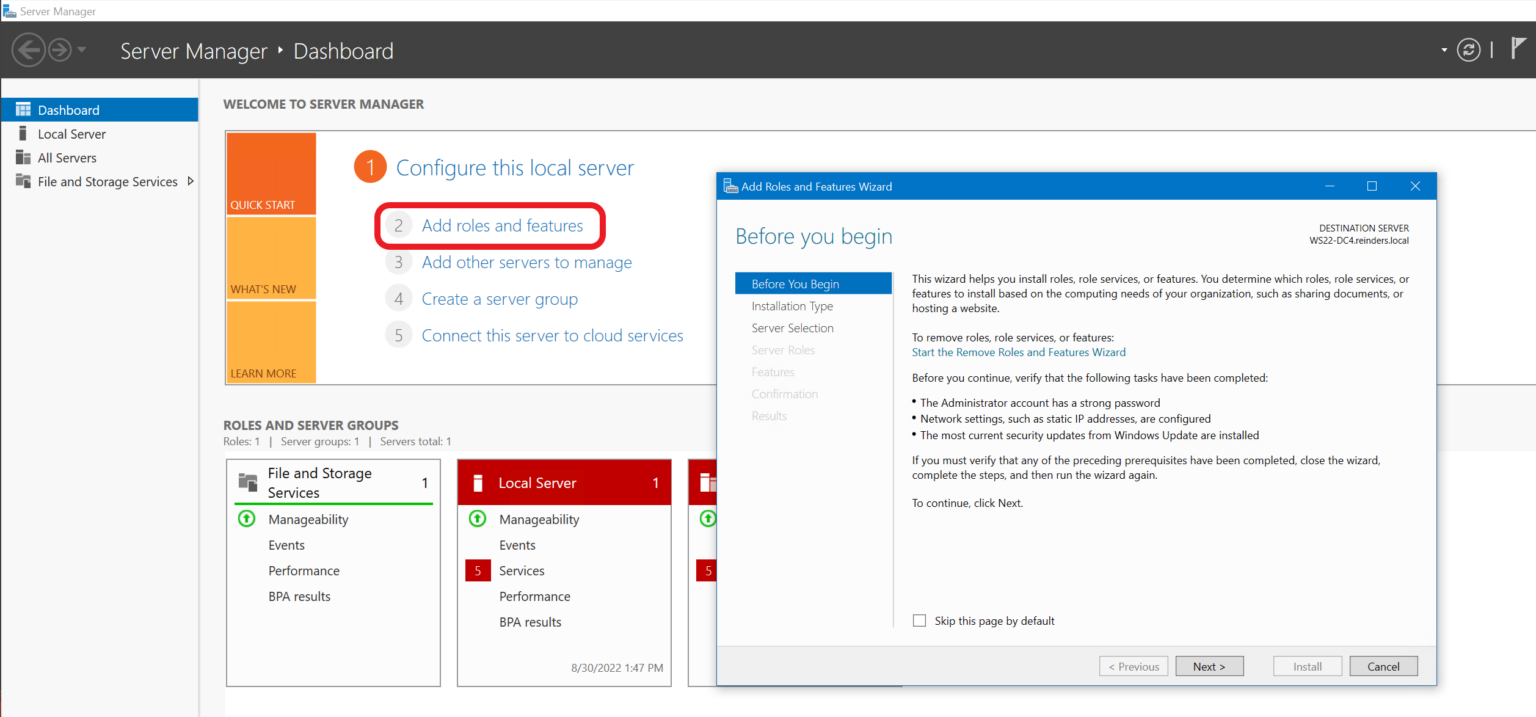Open the dropdown caret beside the refresh icon
This screenshot has width=1536, height=717.
click(x=1444, y=49)
